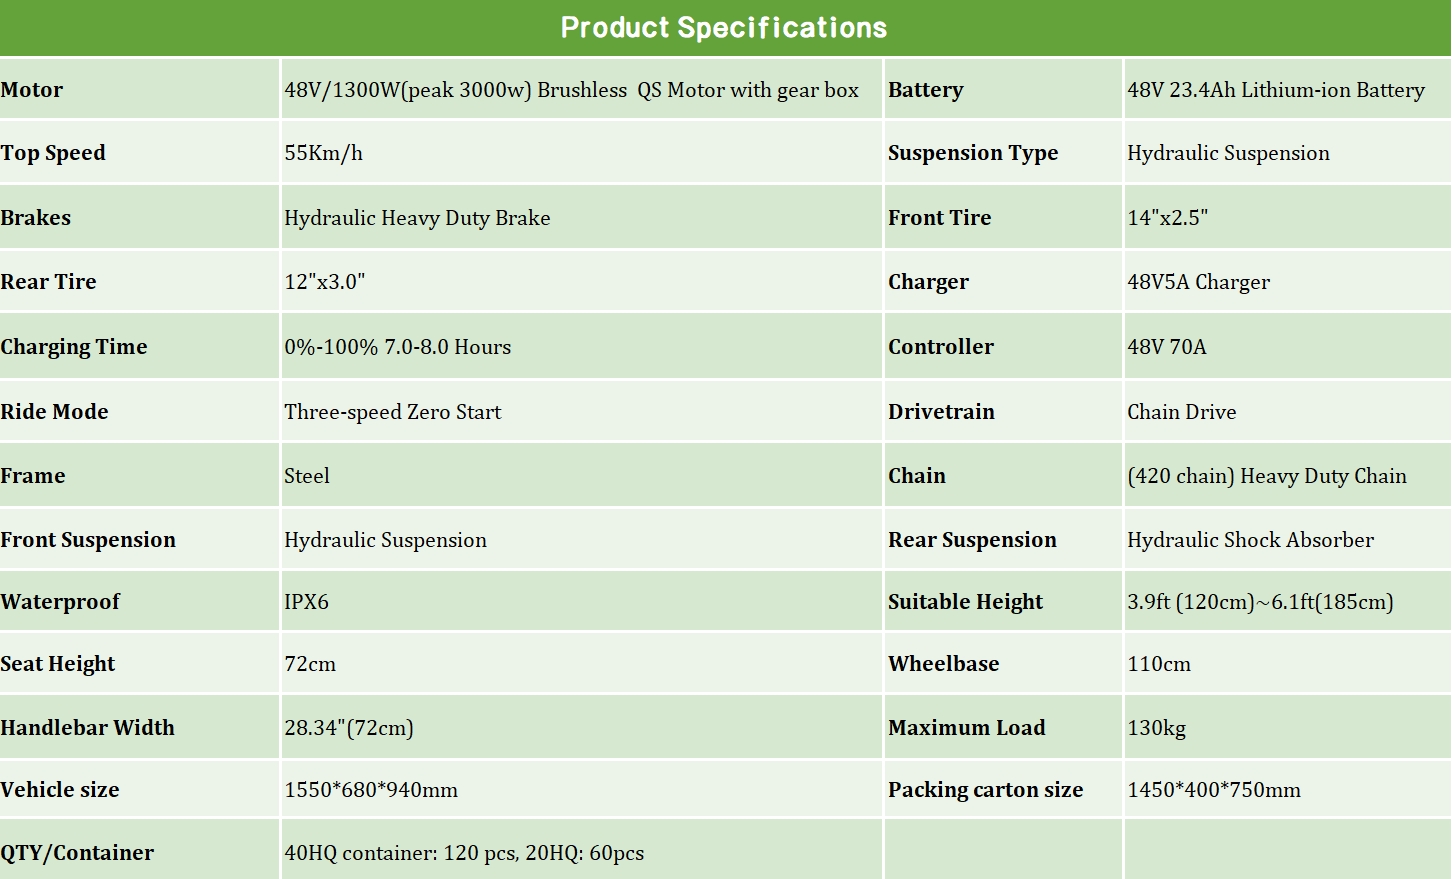Click the 48V 23.4Ah Lithium-ion Battery value

click(1275, 90)
